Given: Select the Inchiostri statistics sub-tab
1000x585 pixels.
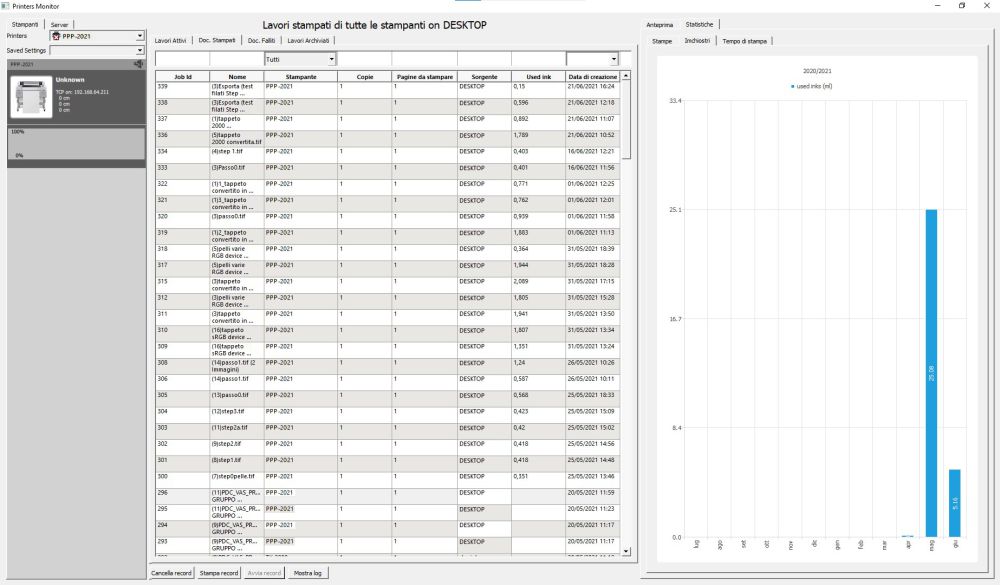Looking at the screenshot, I should point(697,40).
